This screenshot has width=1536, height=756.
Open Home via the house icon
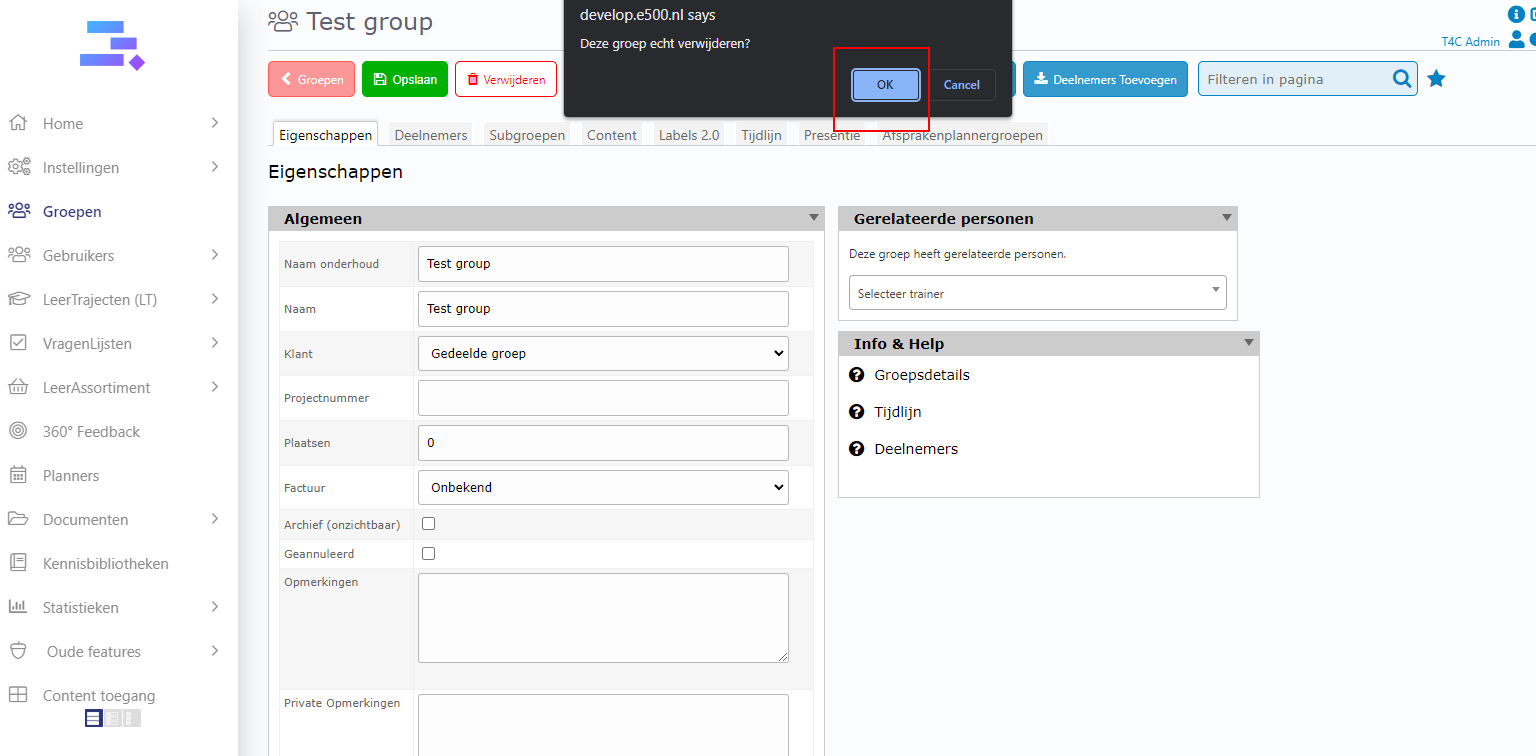[18, 123]
